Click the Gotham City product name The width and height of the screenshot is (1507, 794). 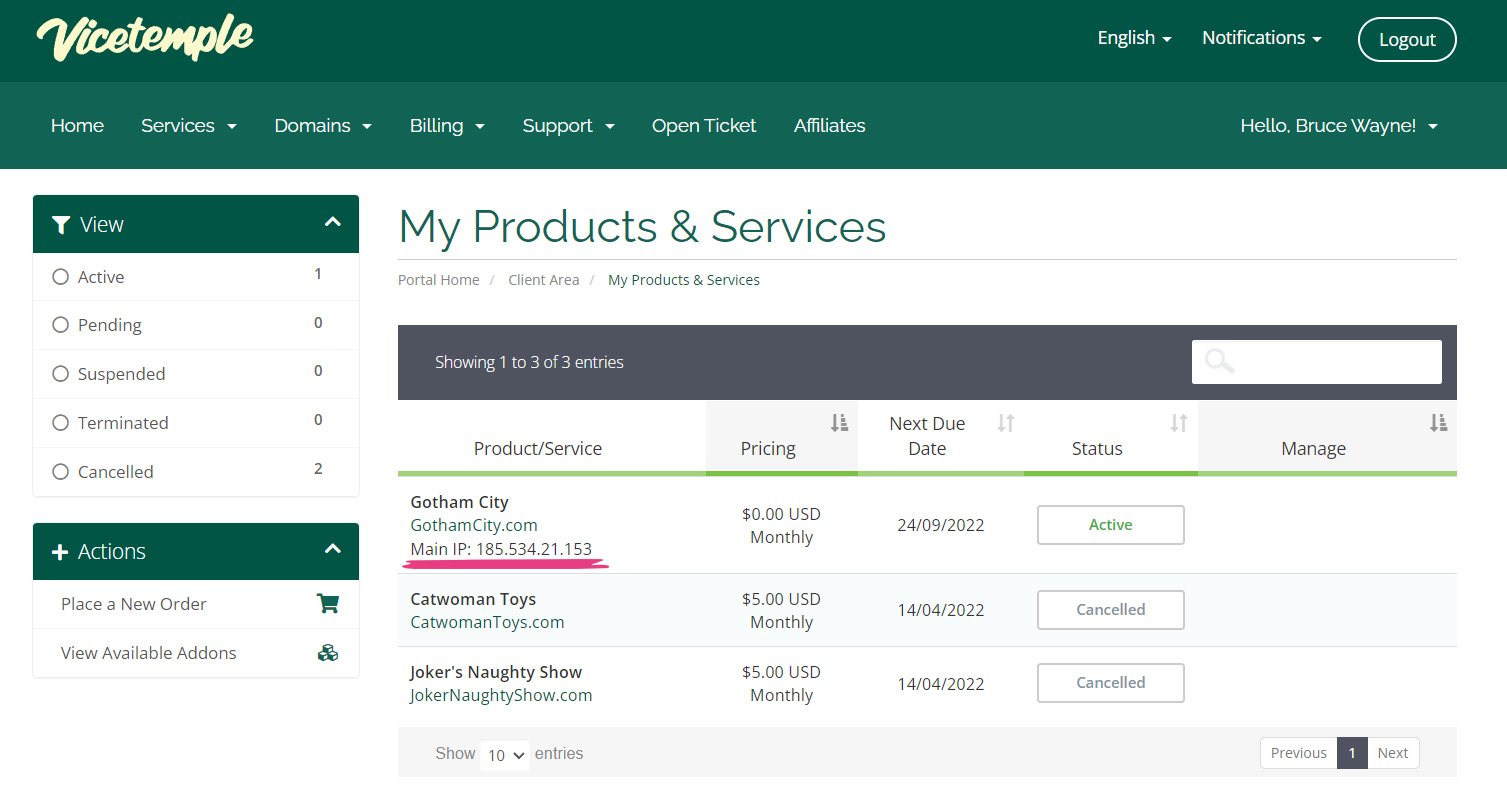(x=459, y=502)
